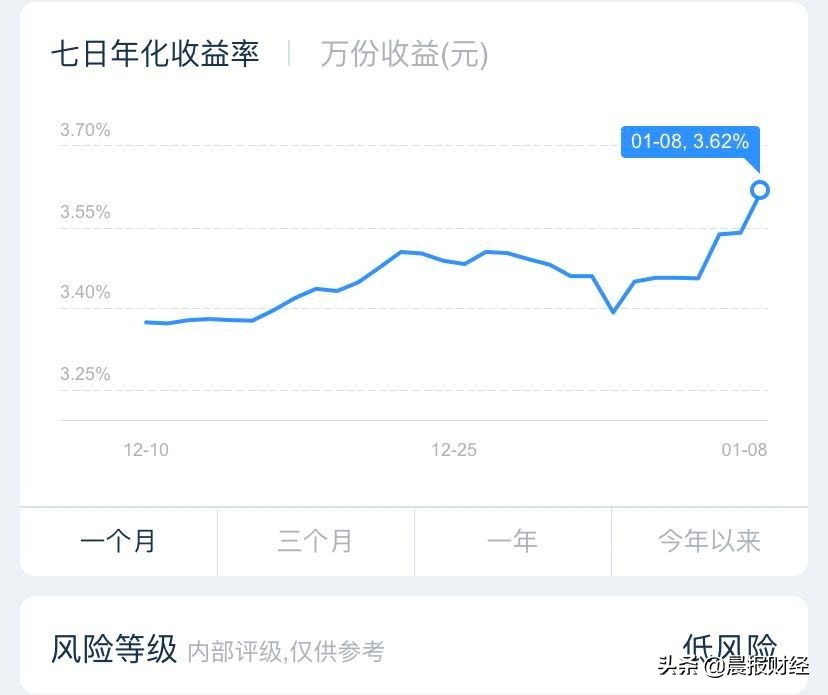Click the 3.70% axis value
Viewport: 828px width, 695px height.
click(84, 129)
